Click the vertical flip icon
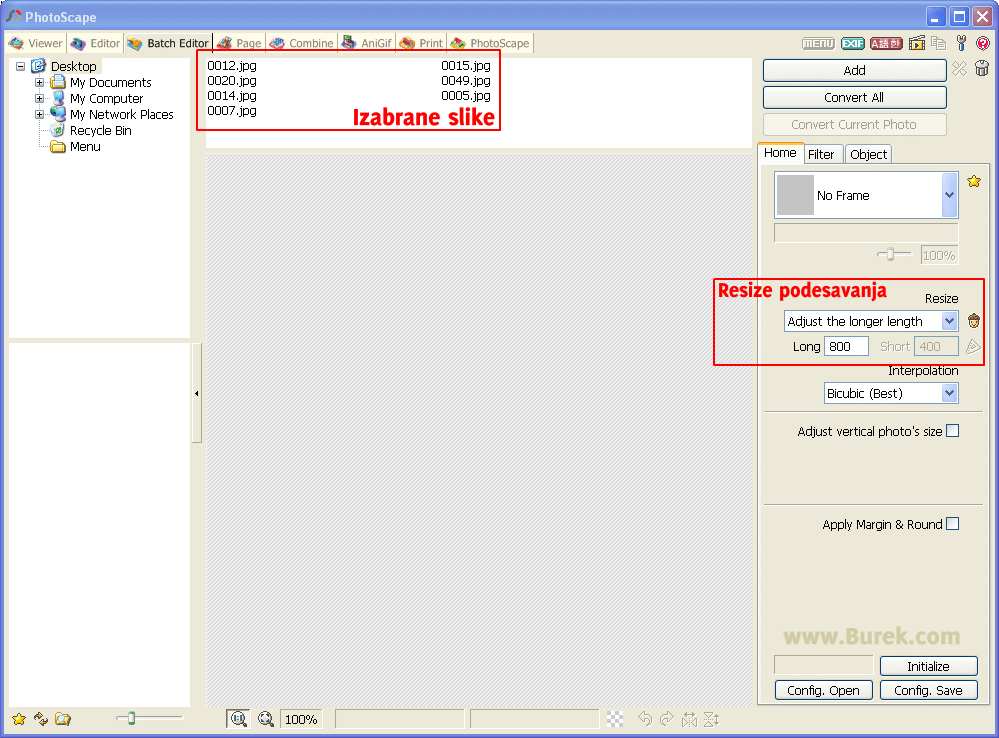999x738 pixels. coord(711,720)
